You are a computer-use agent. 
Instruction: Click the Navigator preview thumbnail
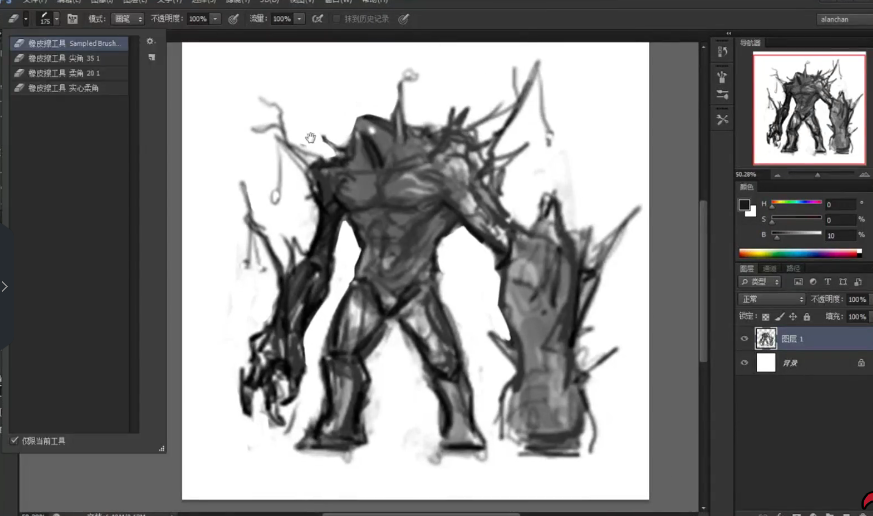[809, 109]
